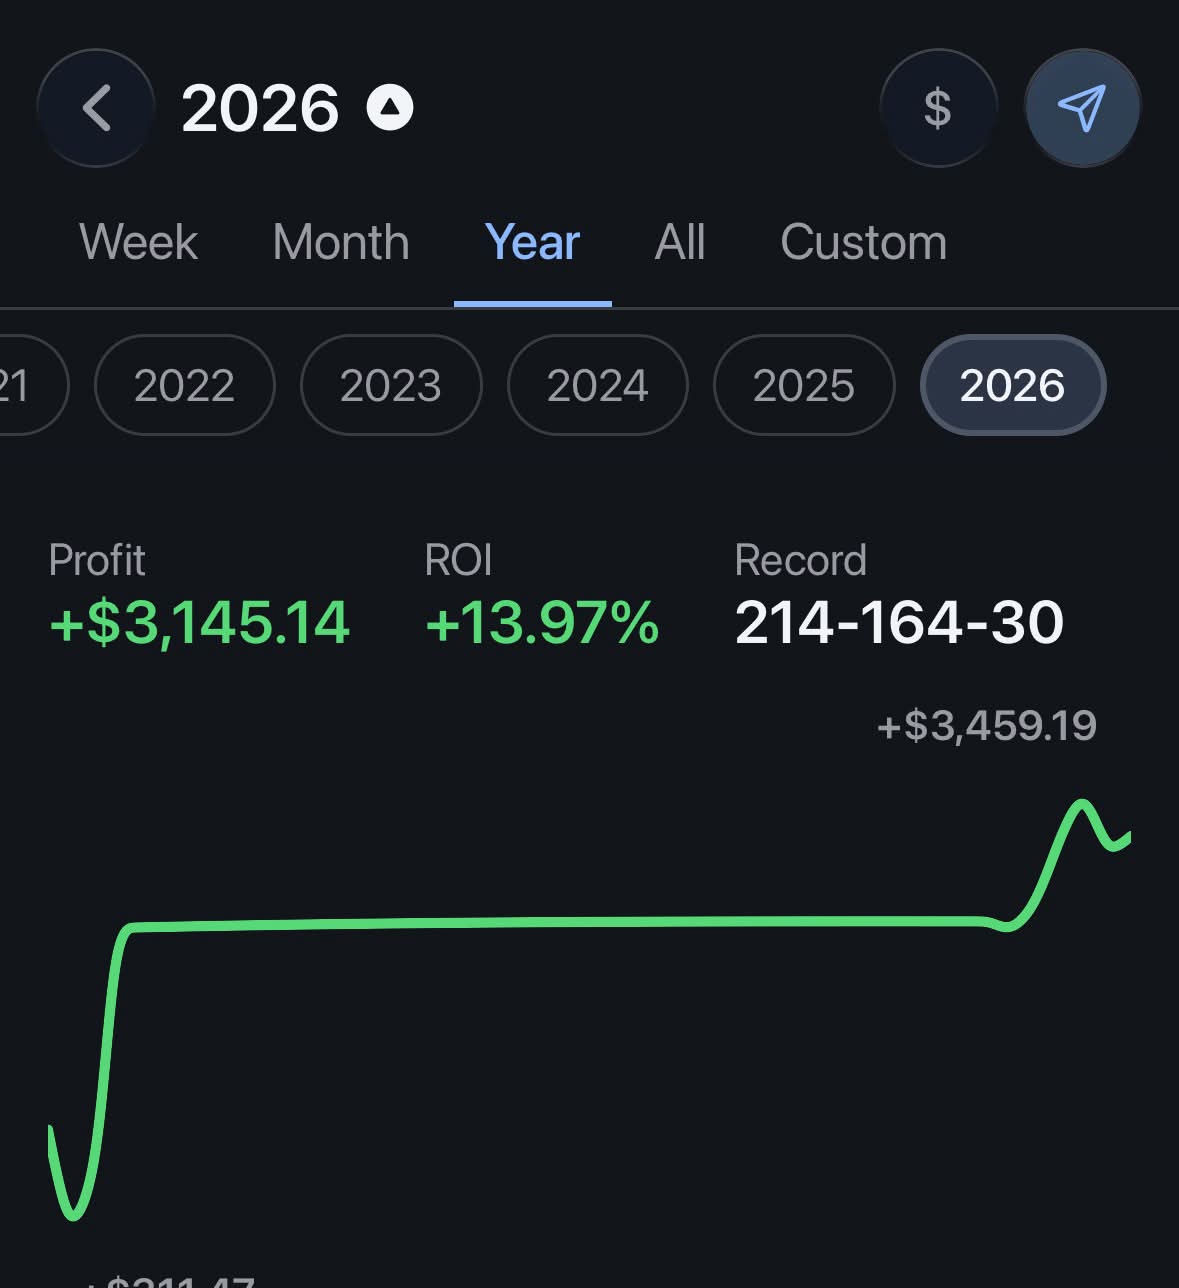Pick the 2024 year chip
1179x1288 pixels.
pos(597,385)
